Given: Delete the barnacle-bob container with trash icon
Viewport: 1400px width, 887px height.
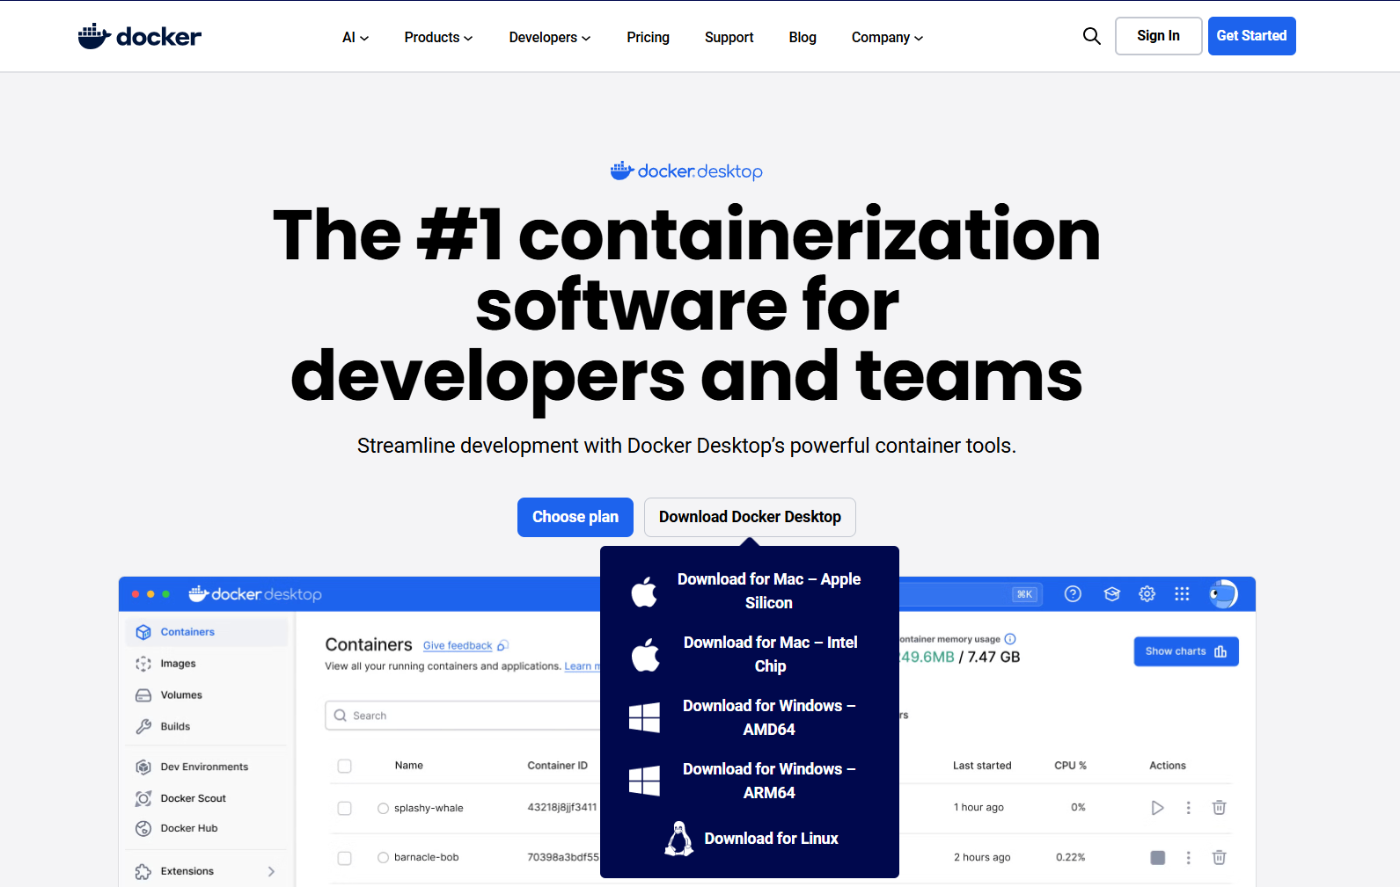Looking at the screenshot, I should 1219,858.
